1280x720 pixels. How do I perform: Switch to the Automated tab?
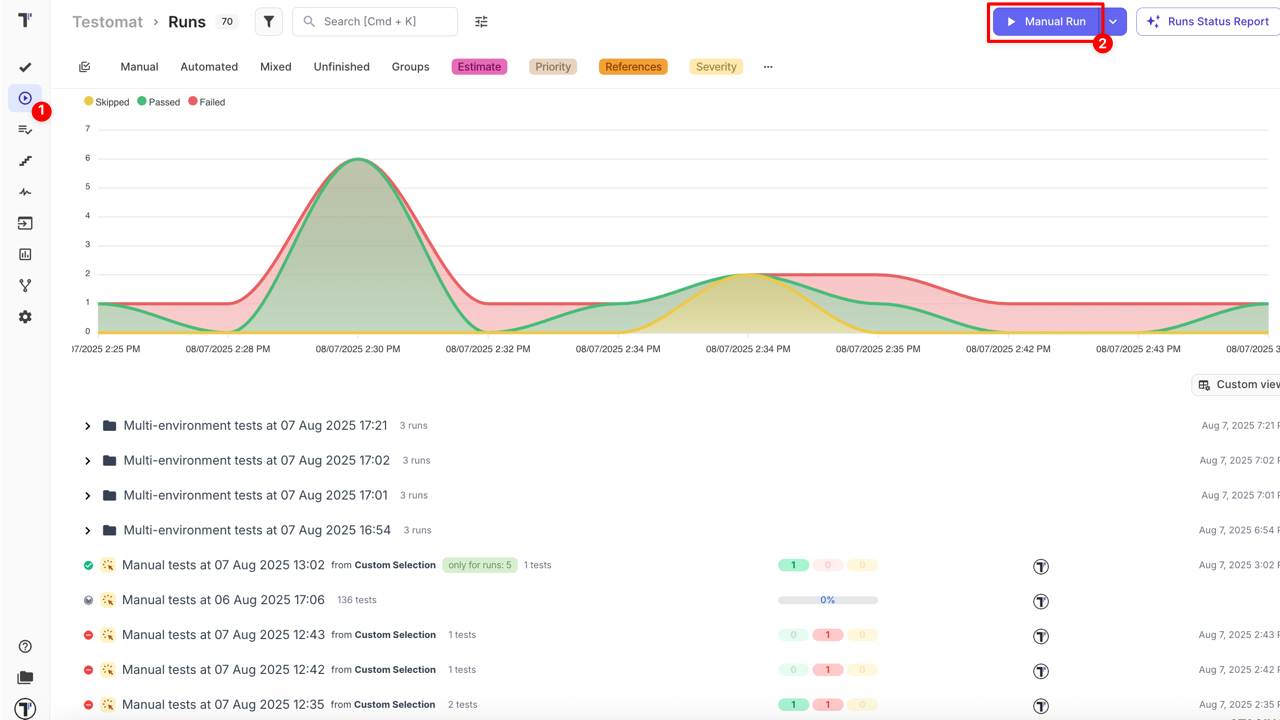(209, 67)
